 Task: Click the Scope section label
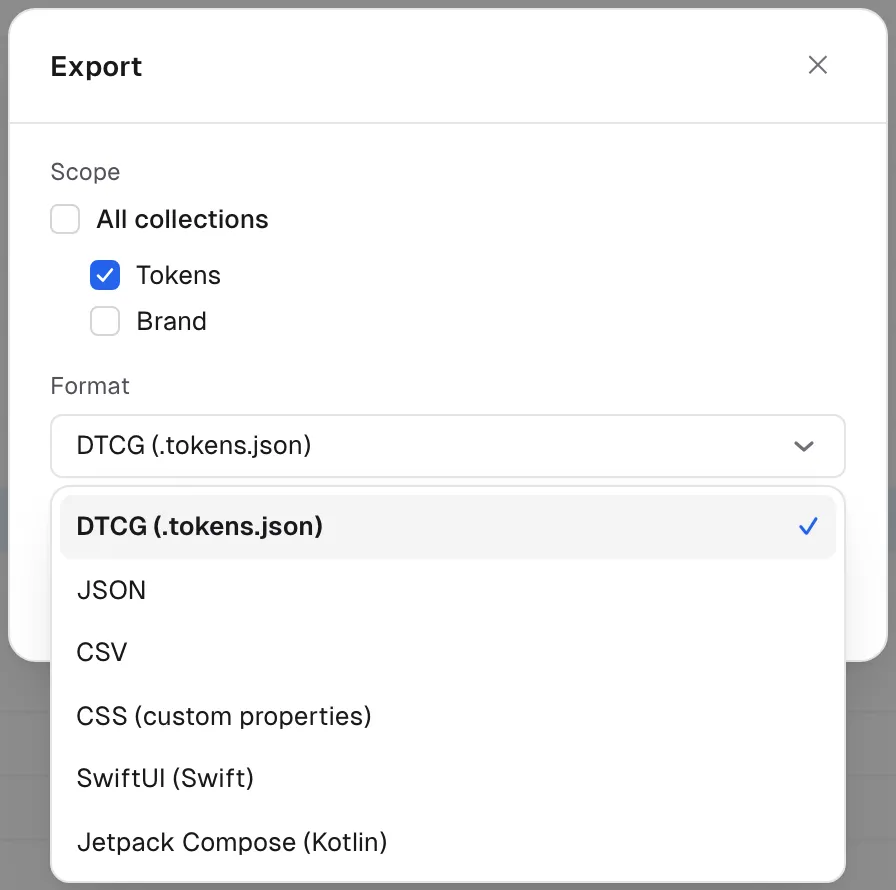tap(85, 172)
